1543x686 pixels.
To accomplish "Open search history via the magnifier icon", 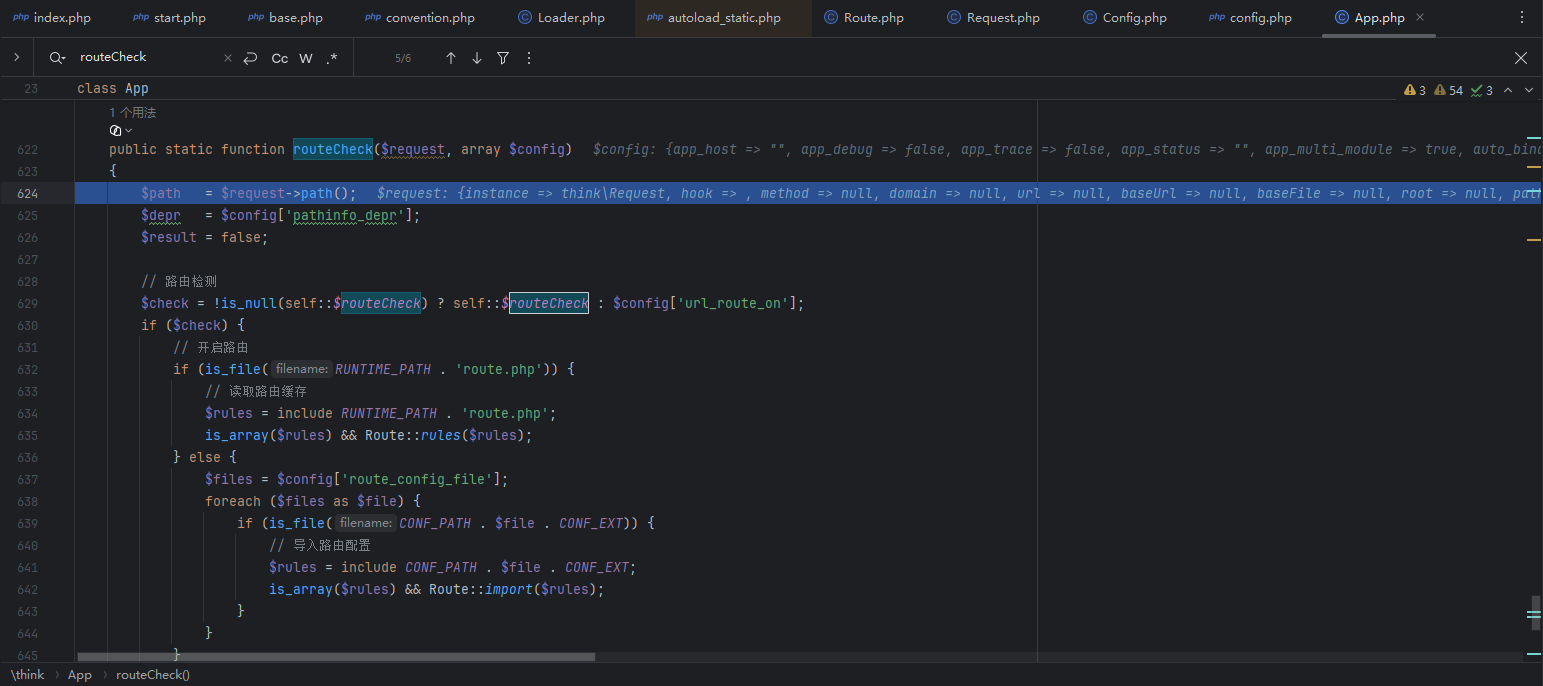I will (57, 58).
